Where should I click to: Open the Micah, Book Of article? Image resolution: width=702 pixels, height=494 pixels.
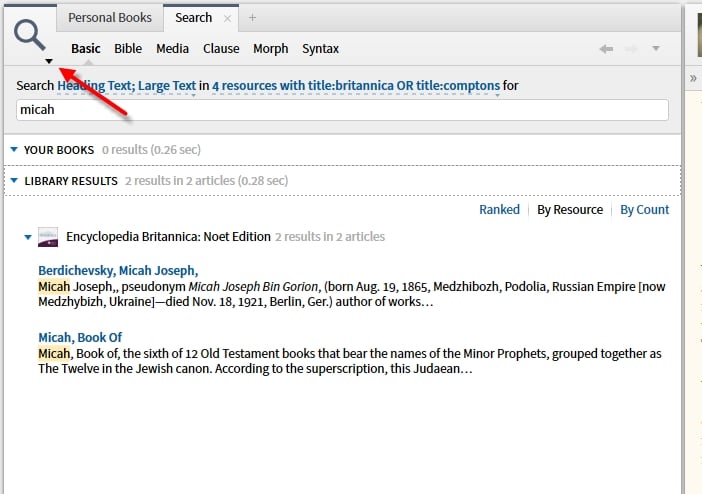coord(80,337)
